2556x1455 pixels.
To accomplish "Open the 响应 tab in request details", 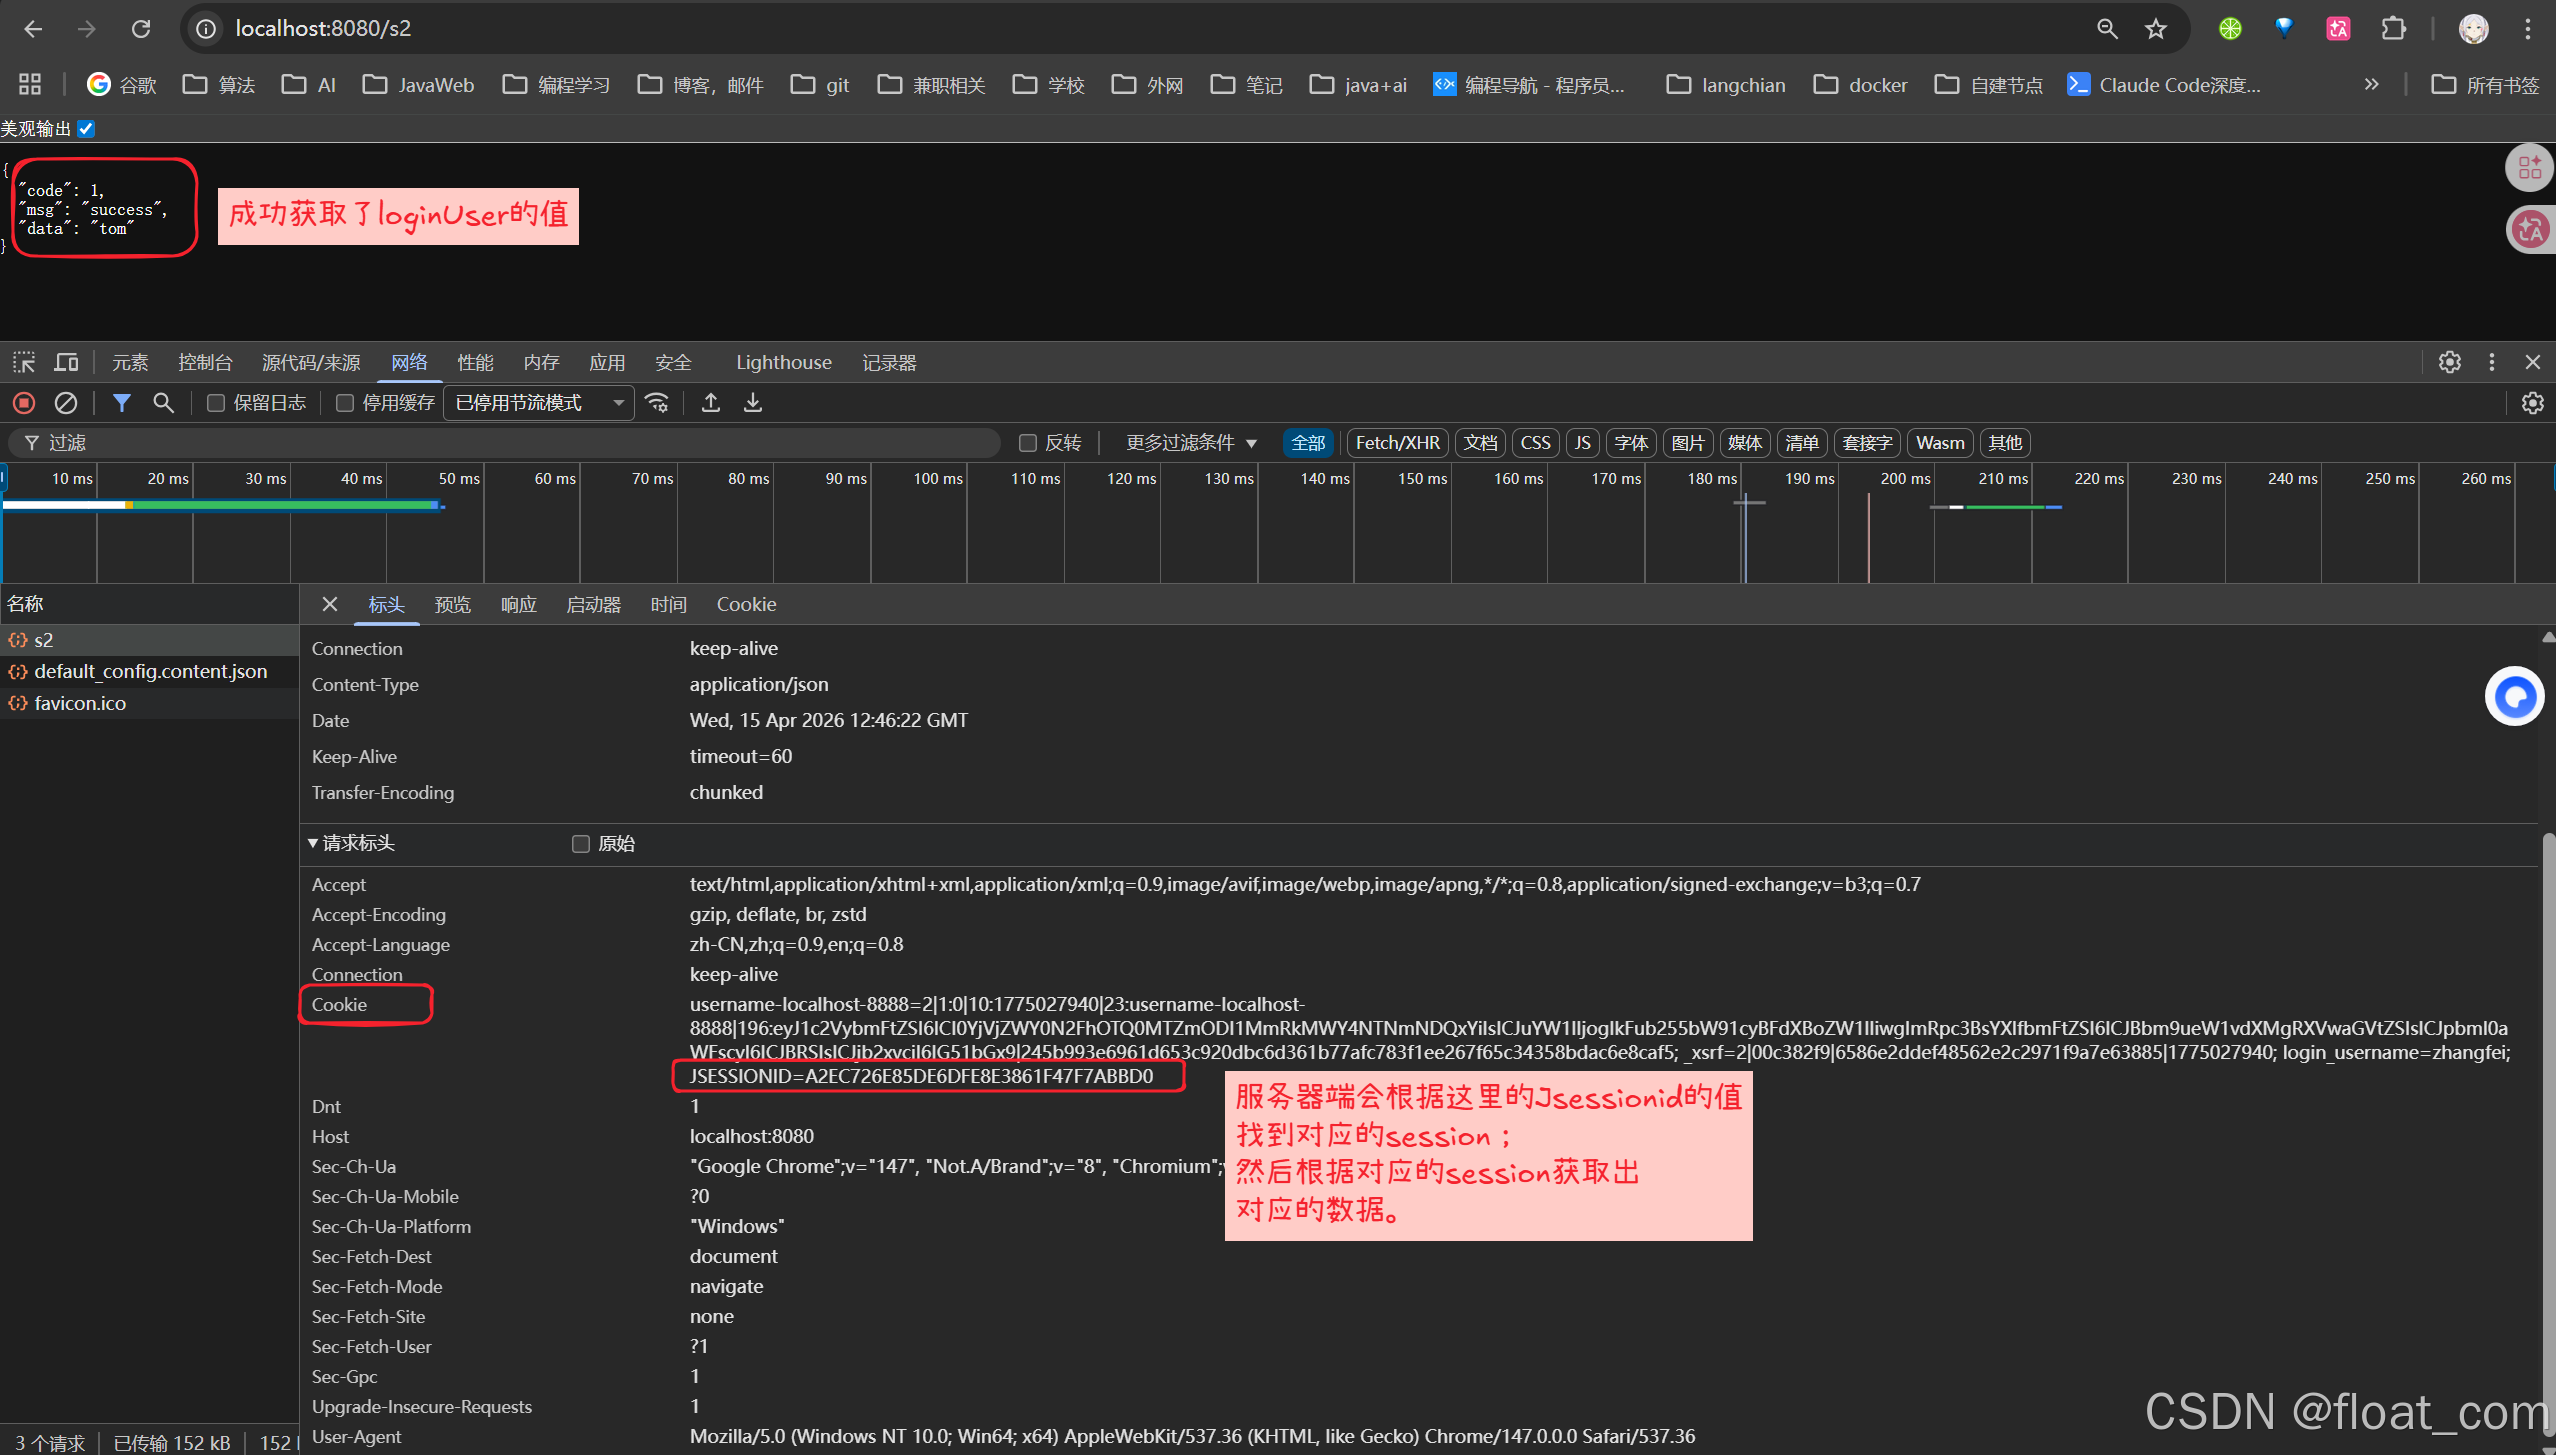I will [519, 604].
